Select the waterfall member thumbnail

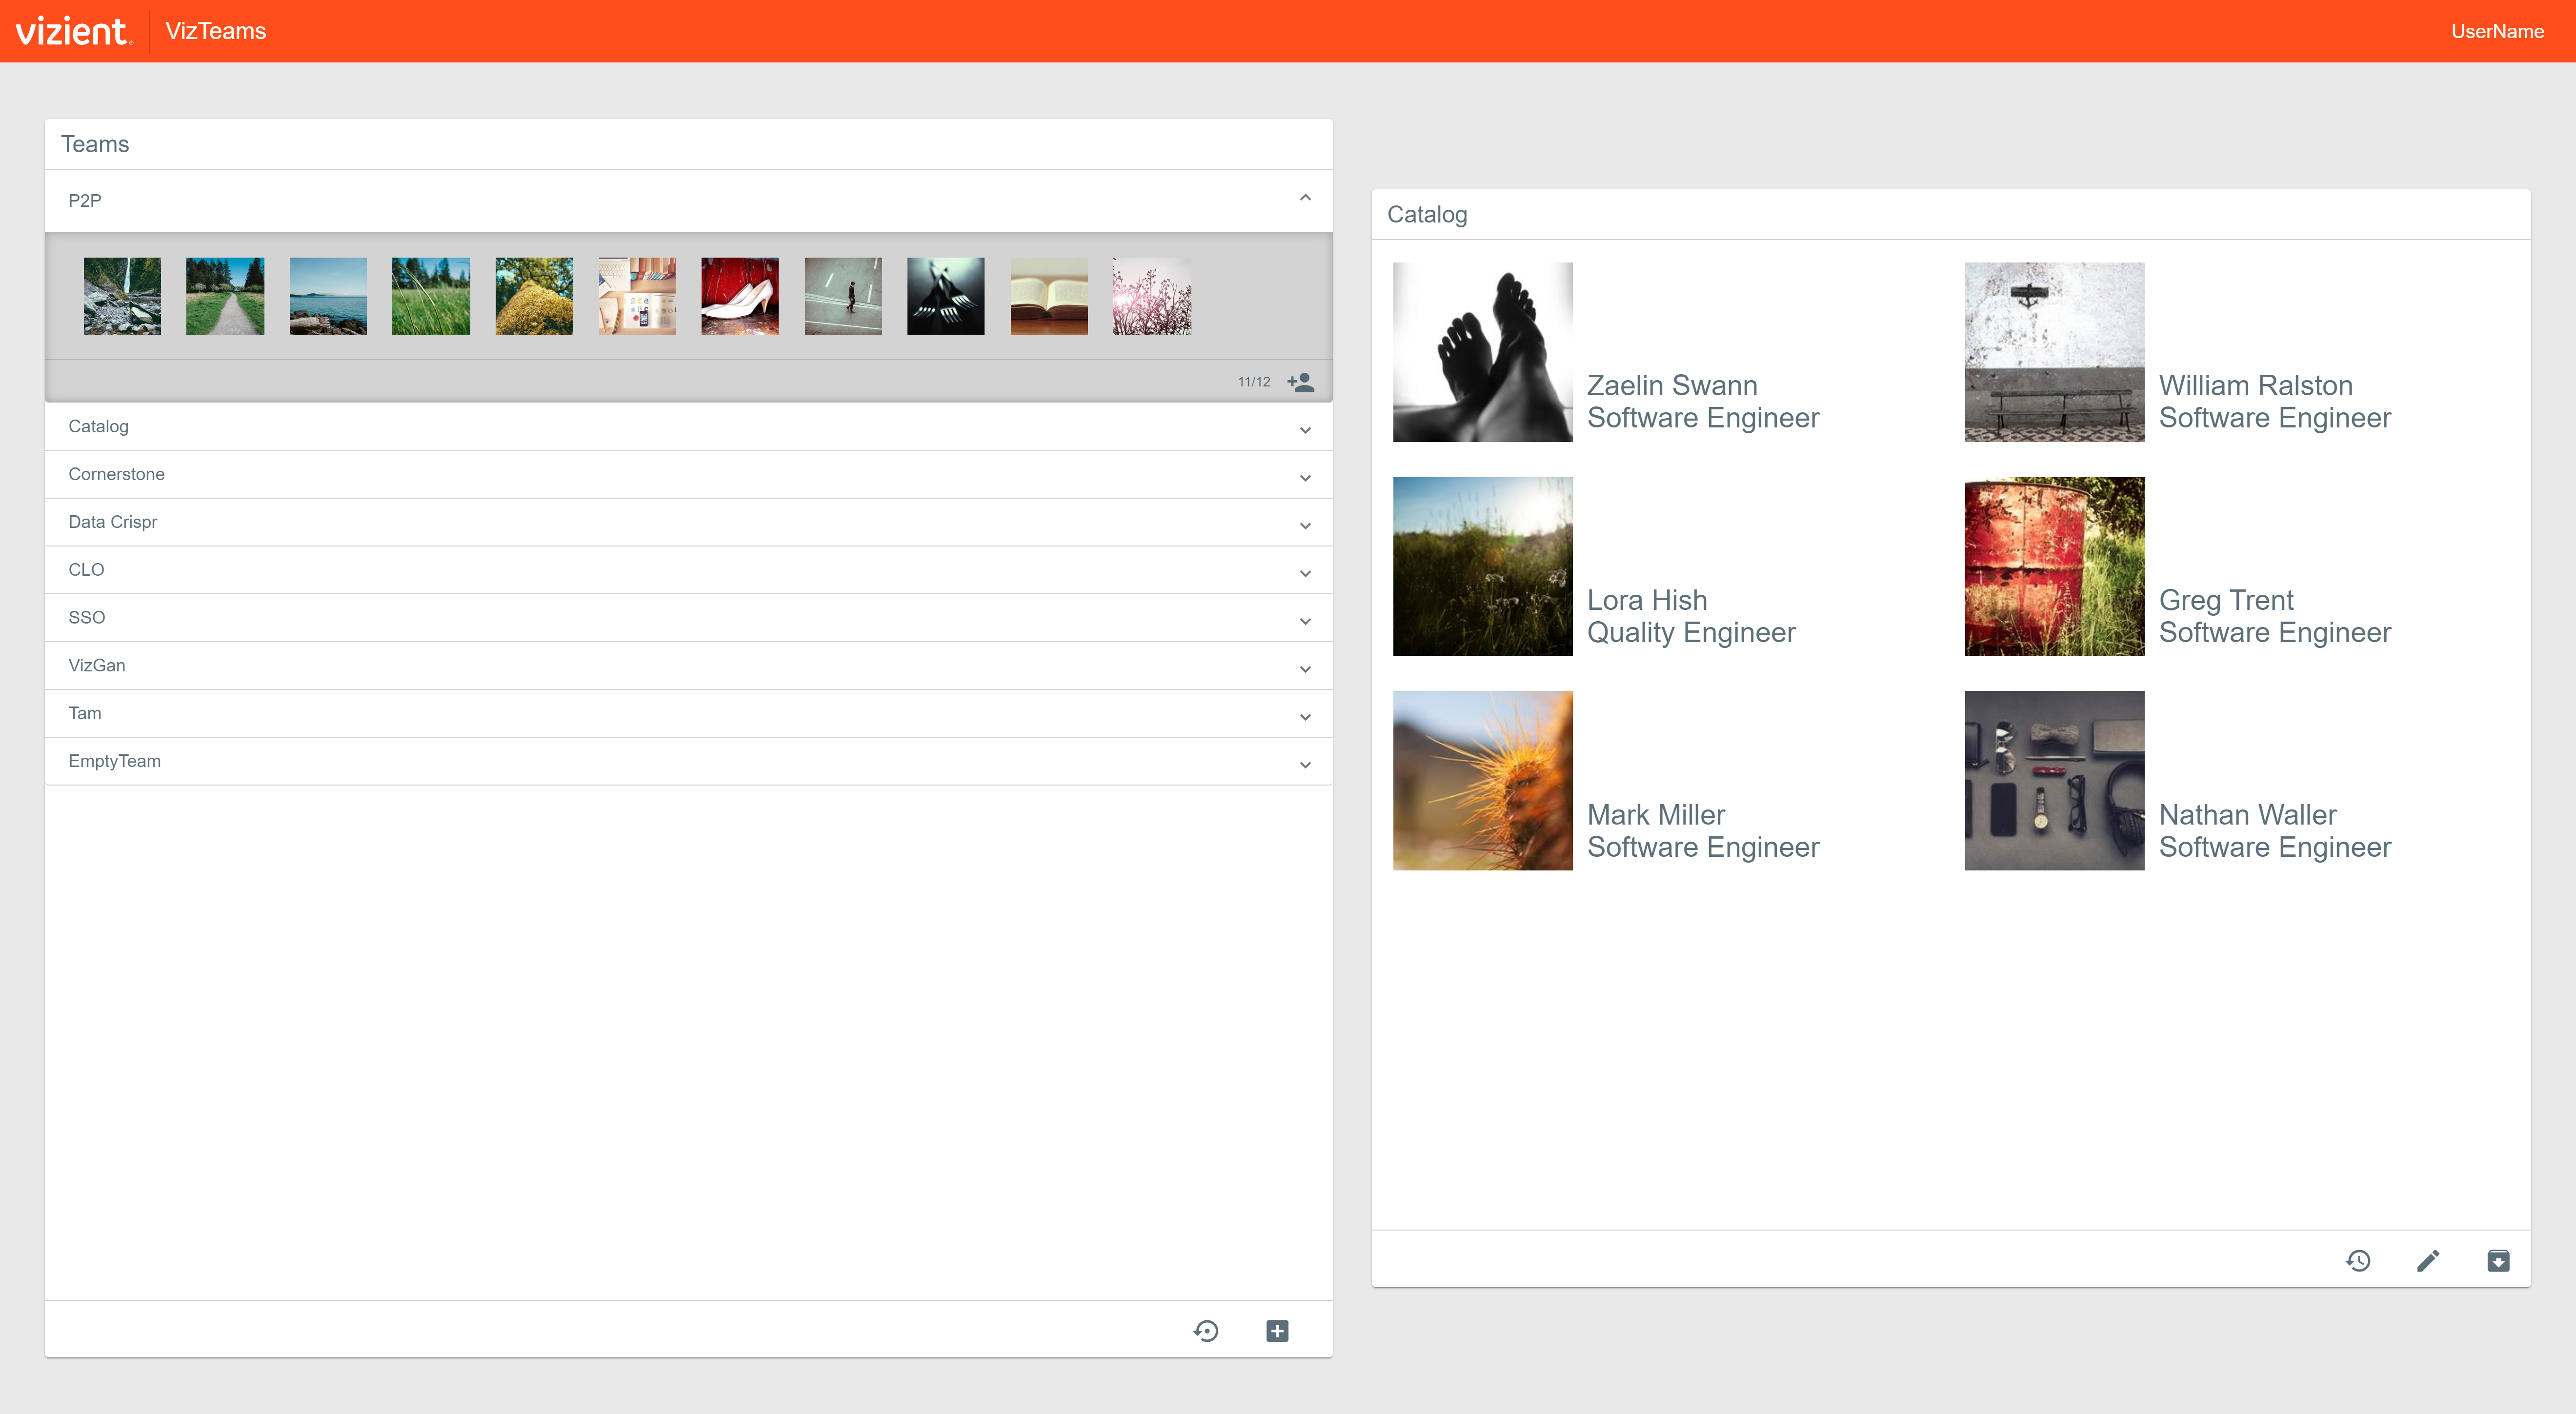click(122, 296)
